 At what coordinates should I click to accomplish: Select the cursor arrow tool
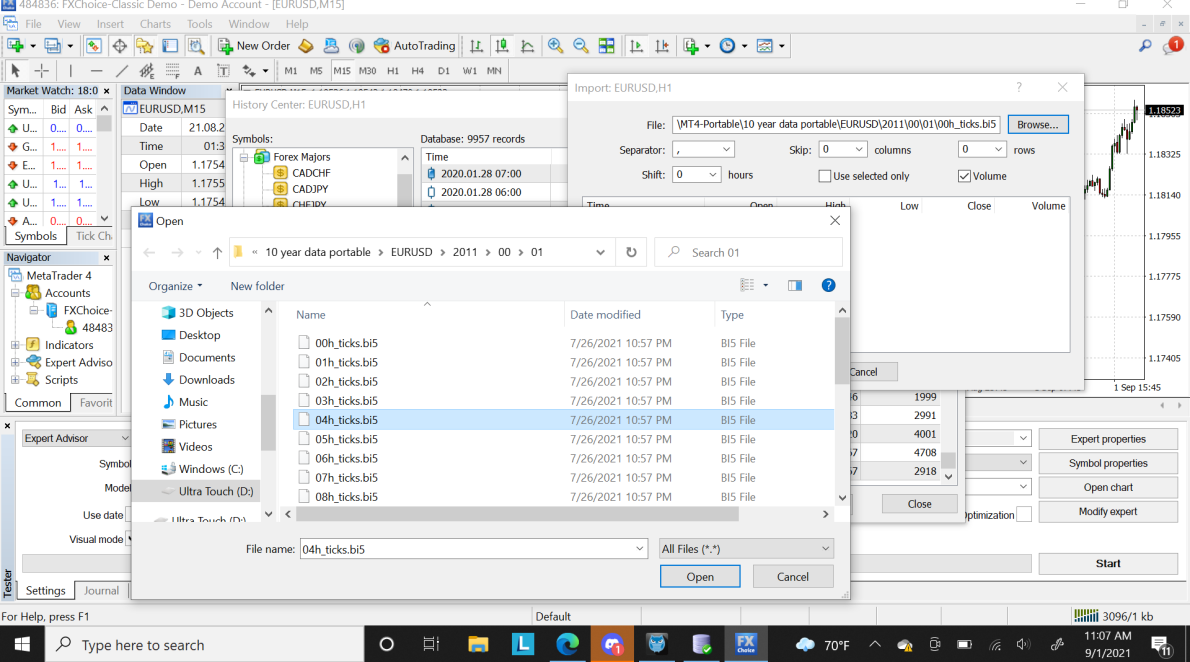(x=15, y=71)
